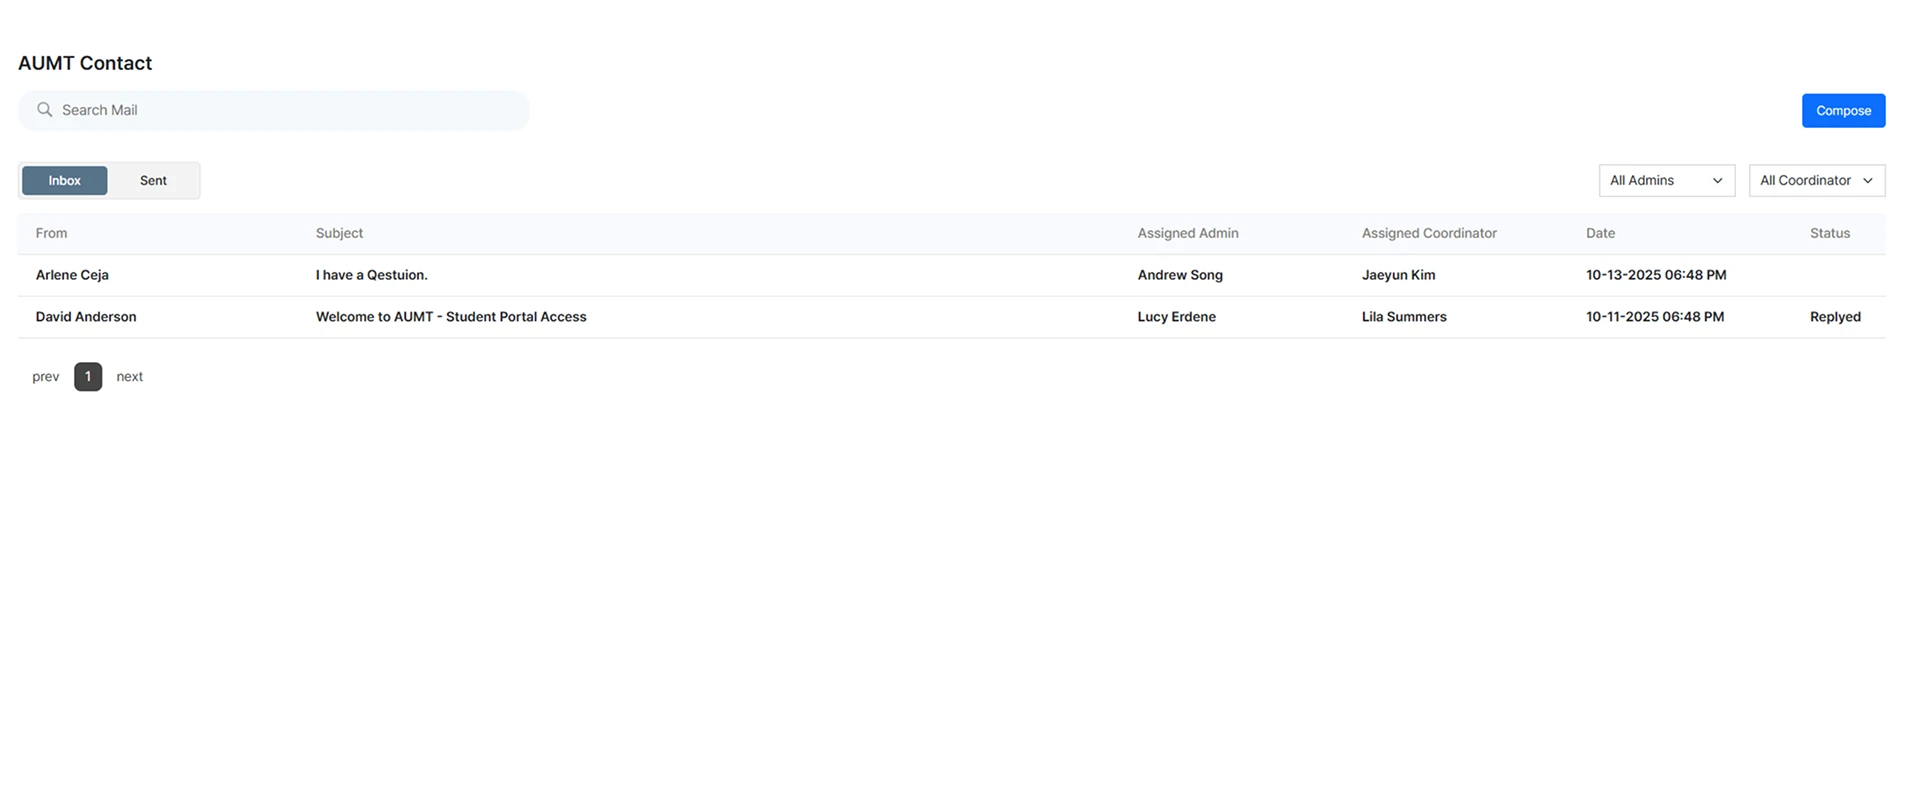Select page number 1
This screenshot has height=806, width=1908.
[88, 377]
